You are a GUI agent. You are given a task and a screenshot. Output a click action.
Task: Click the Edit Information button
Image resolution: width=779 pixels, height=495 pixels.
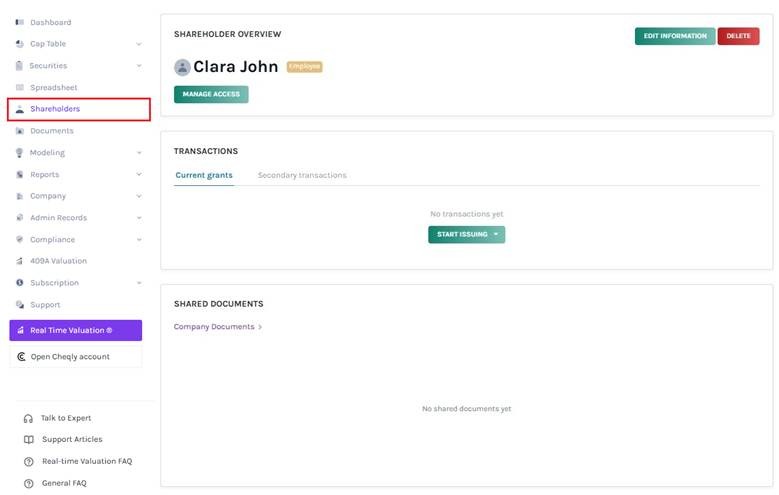point(675,36)
